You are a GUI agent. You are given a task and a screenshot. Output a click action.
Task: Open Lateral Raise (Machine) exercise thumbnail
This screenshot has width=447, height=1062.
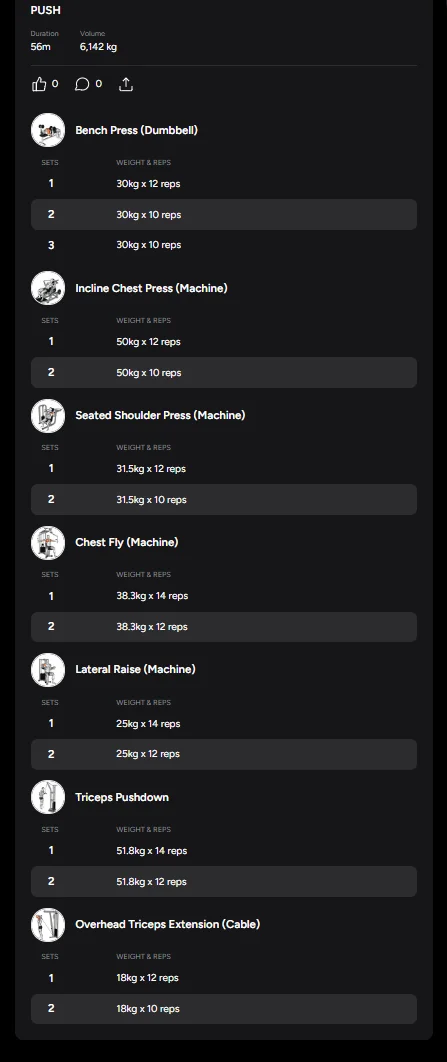click(x=48, y=669)
